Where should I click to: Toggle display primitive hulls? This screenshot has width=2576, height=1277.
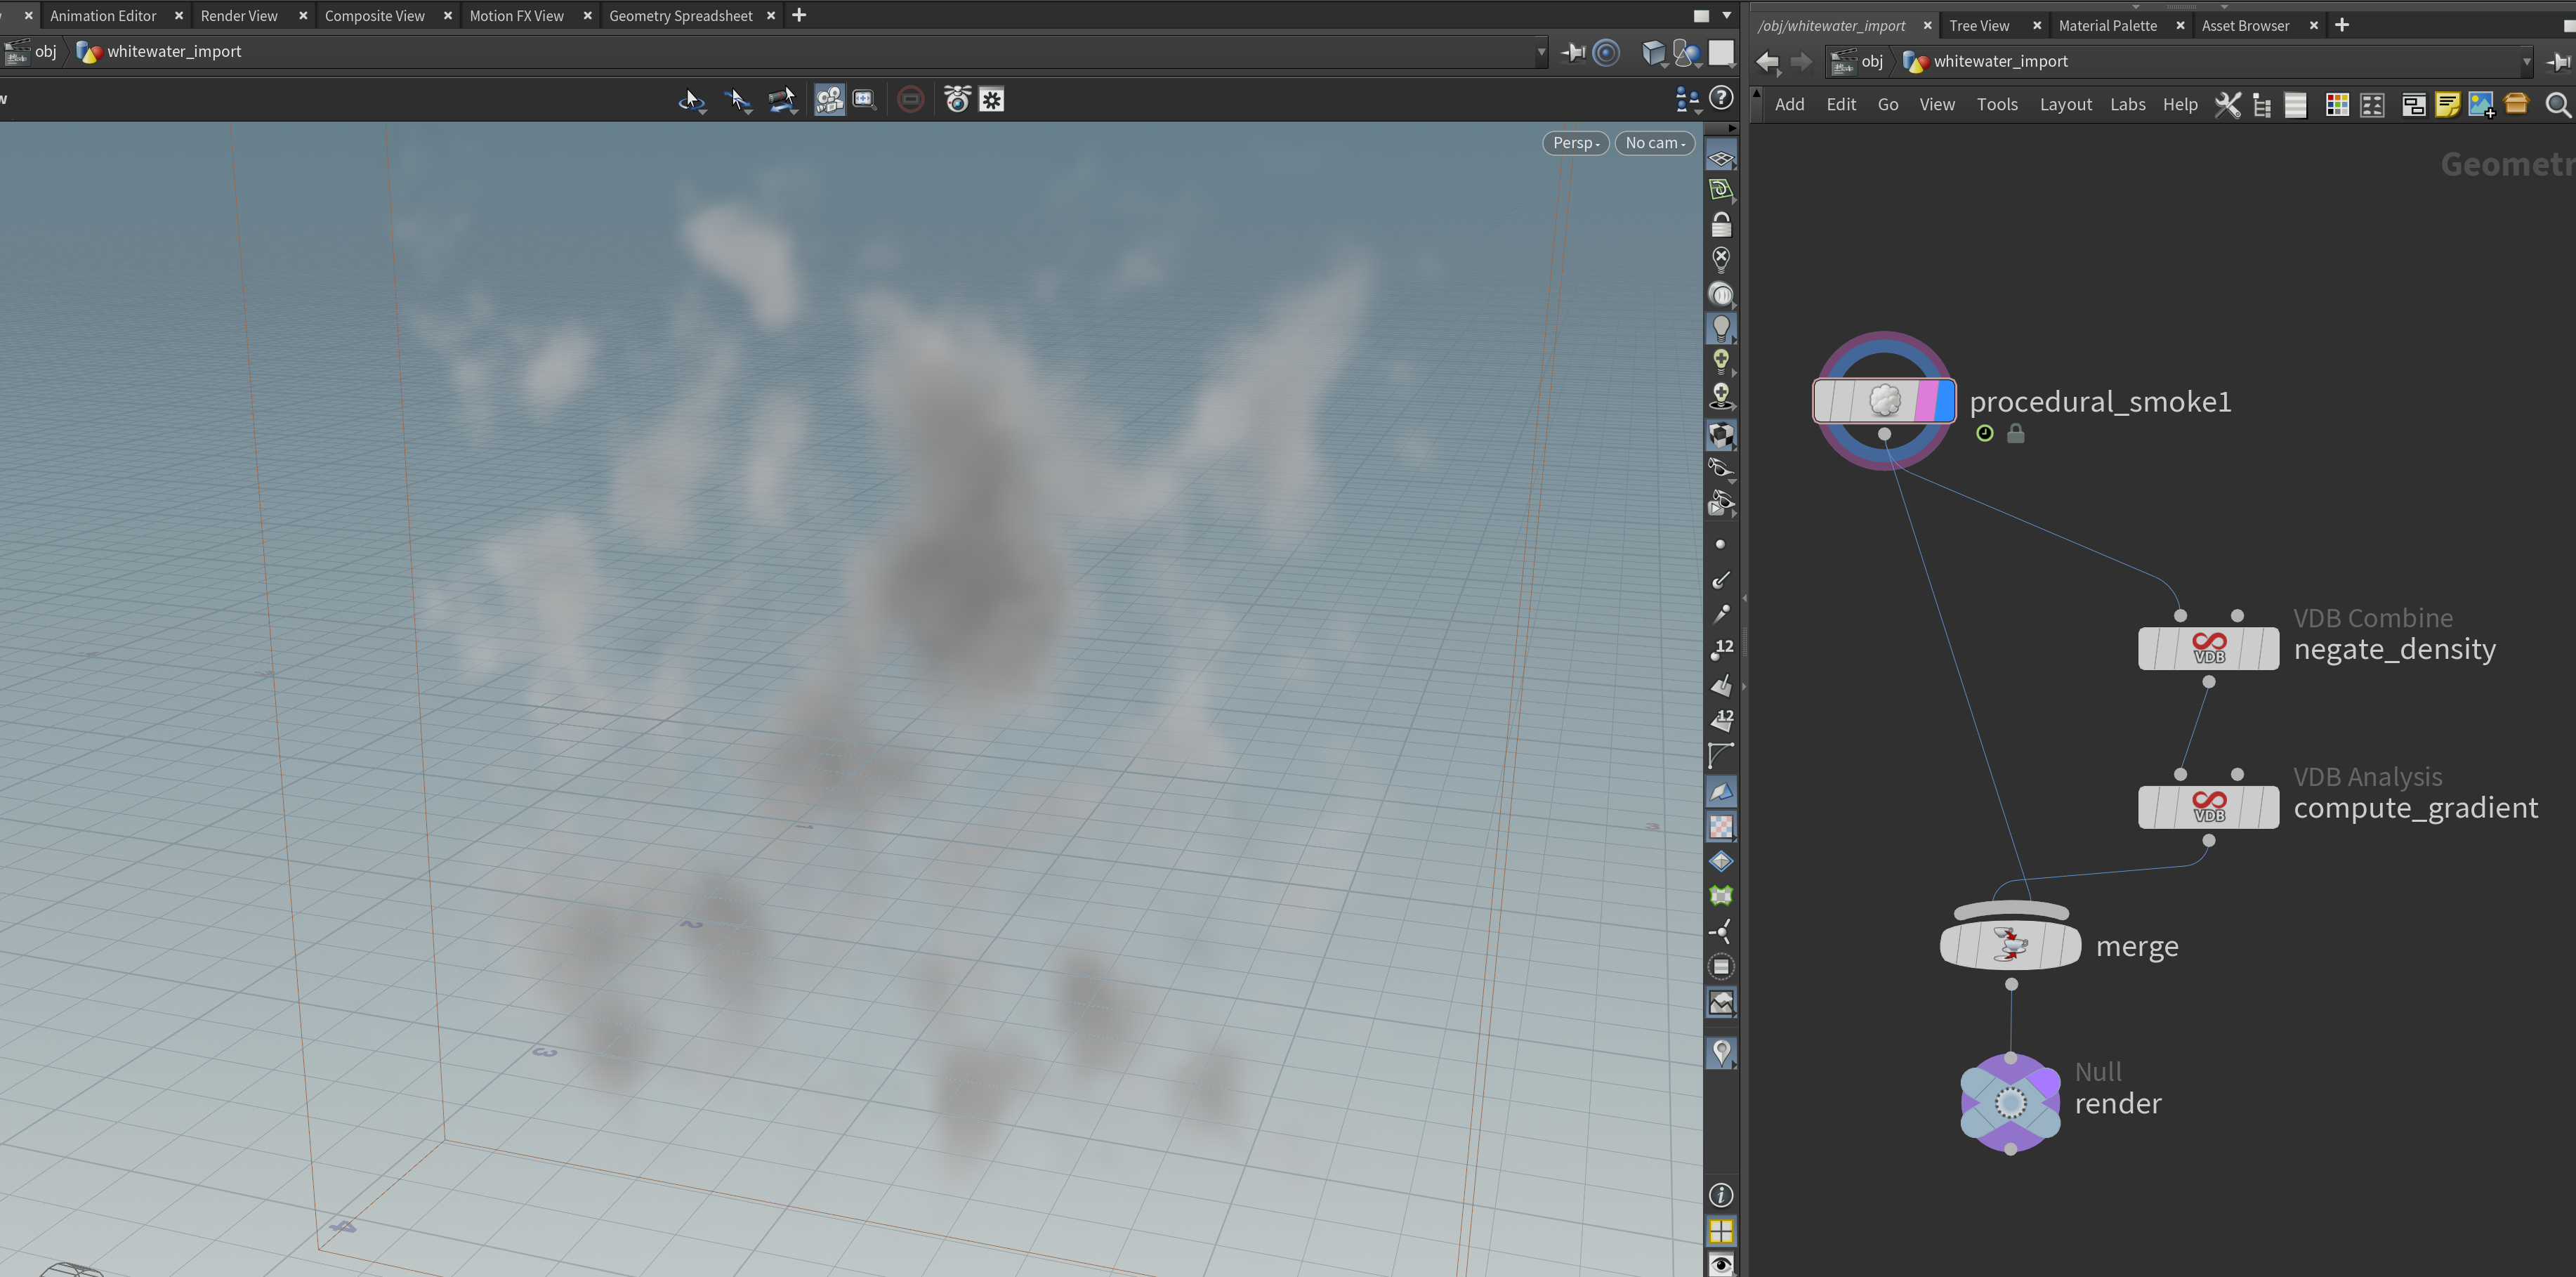[1720, 755]
